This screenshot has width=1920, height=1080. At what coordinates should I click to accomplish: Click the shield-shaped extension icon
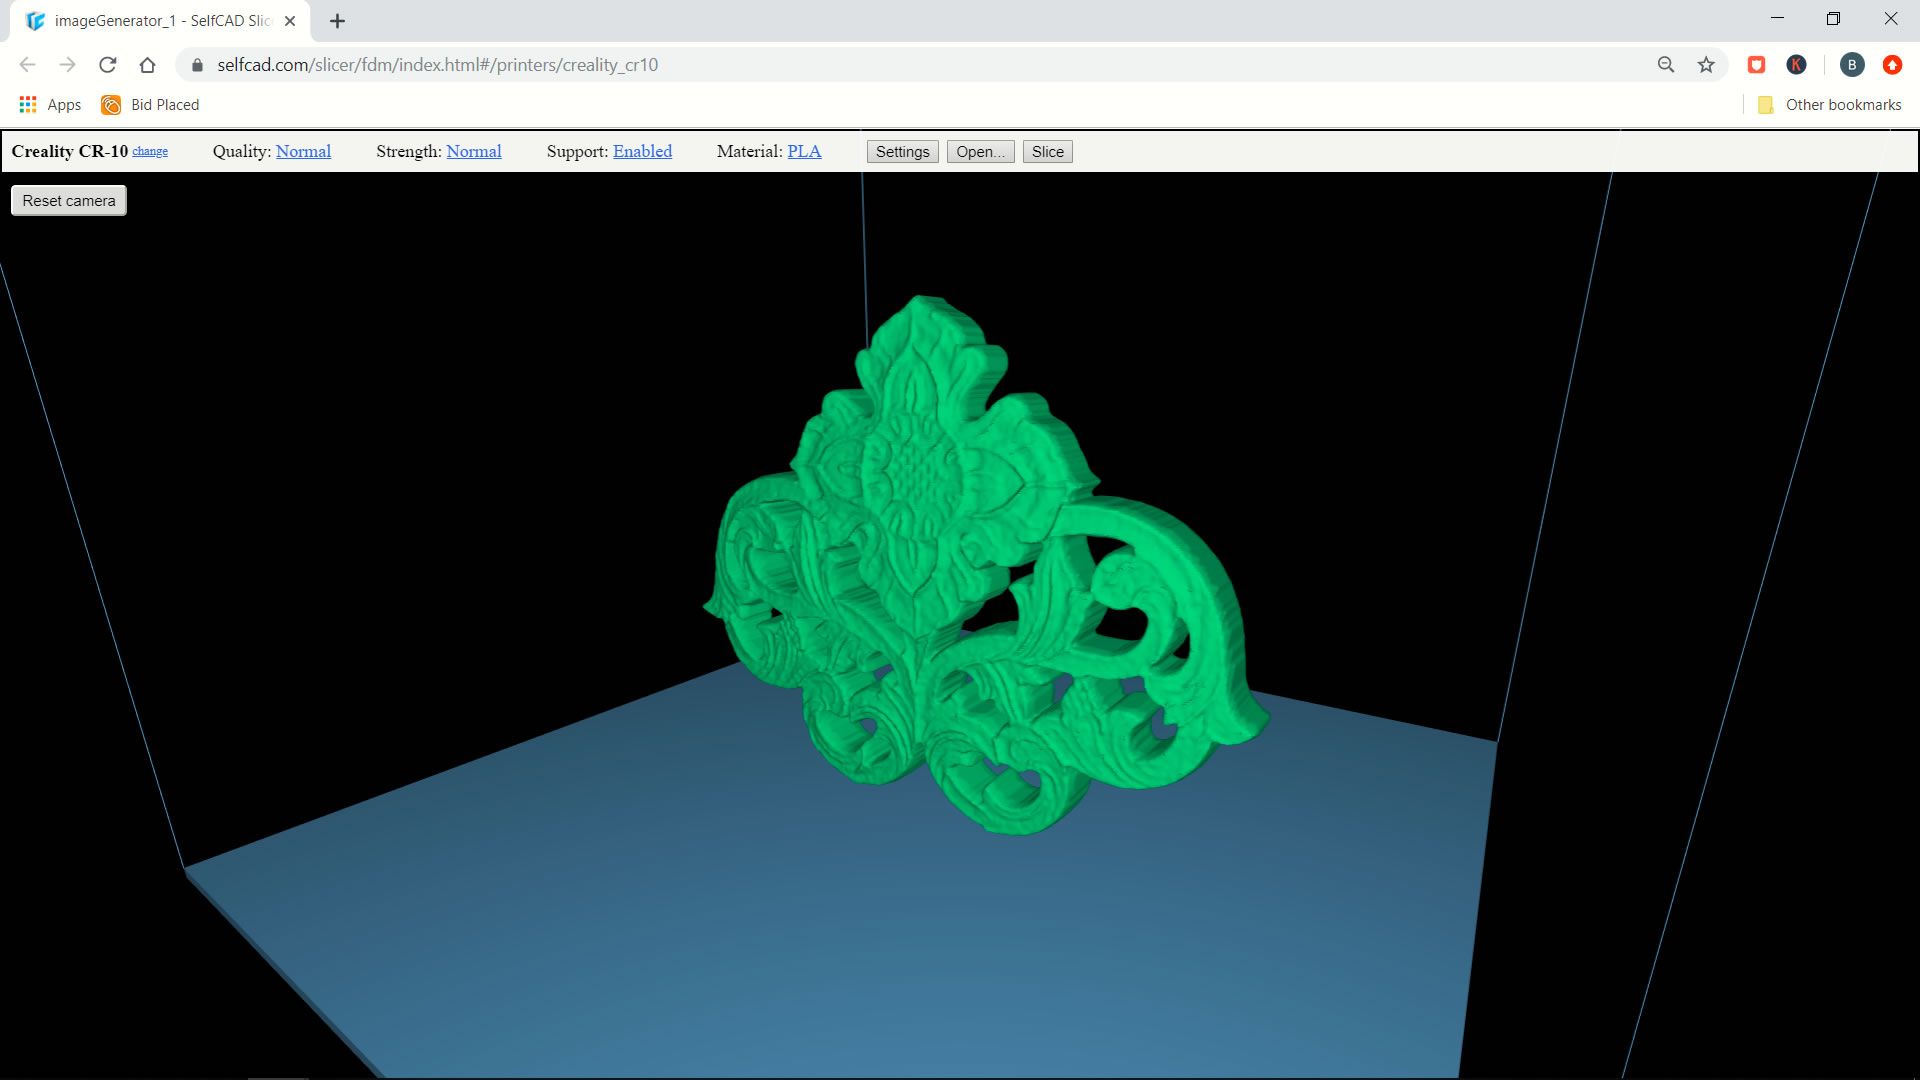click(x=1757, y=64)
